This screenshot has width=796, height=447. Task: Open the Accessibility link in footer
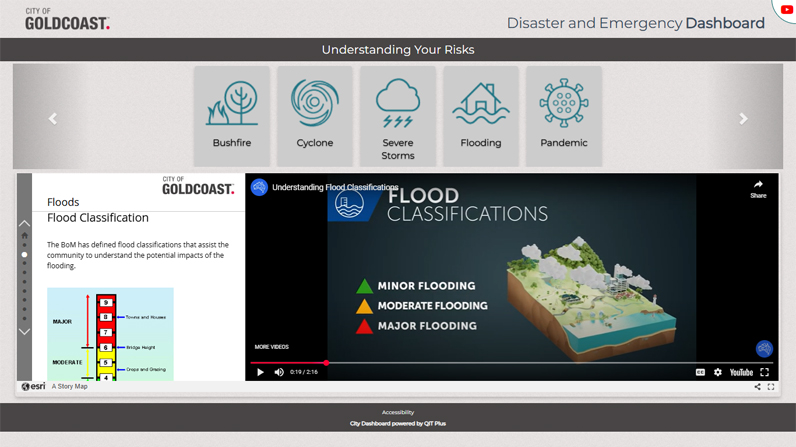click(398, 412)
